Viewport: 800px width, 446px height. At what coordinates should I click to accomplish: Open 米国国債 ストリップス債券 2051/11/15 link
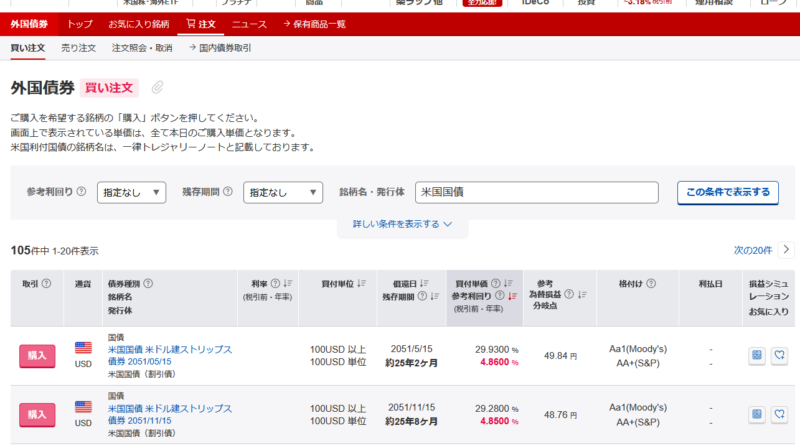click(x=170, y=414)
